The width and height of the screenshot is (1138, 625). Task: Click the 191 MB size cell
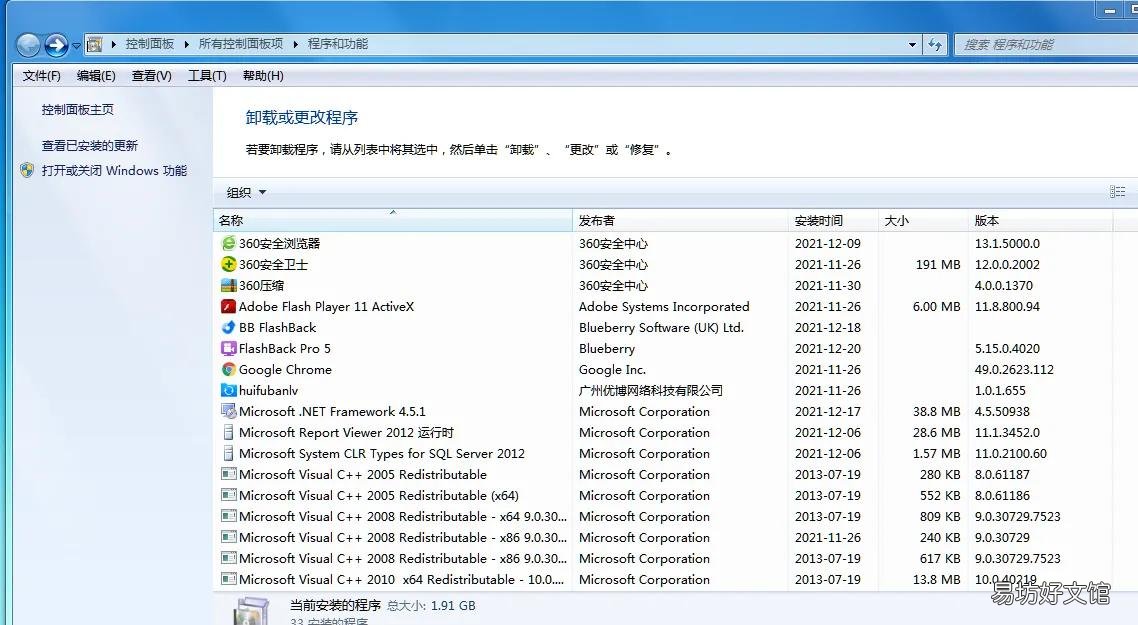point(938,265)
